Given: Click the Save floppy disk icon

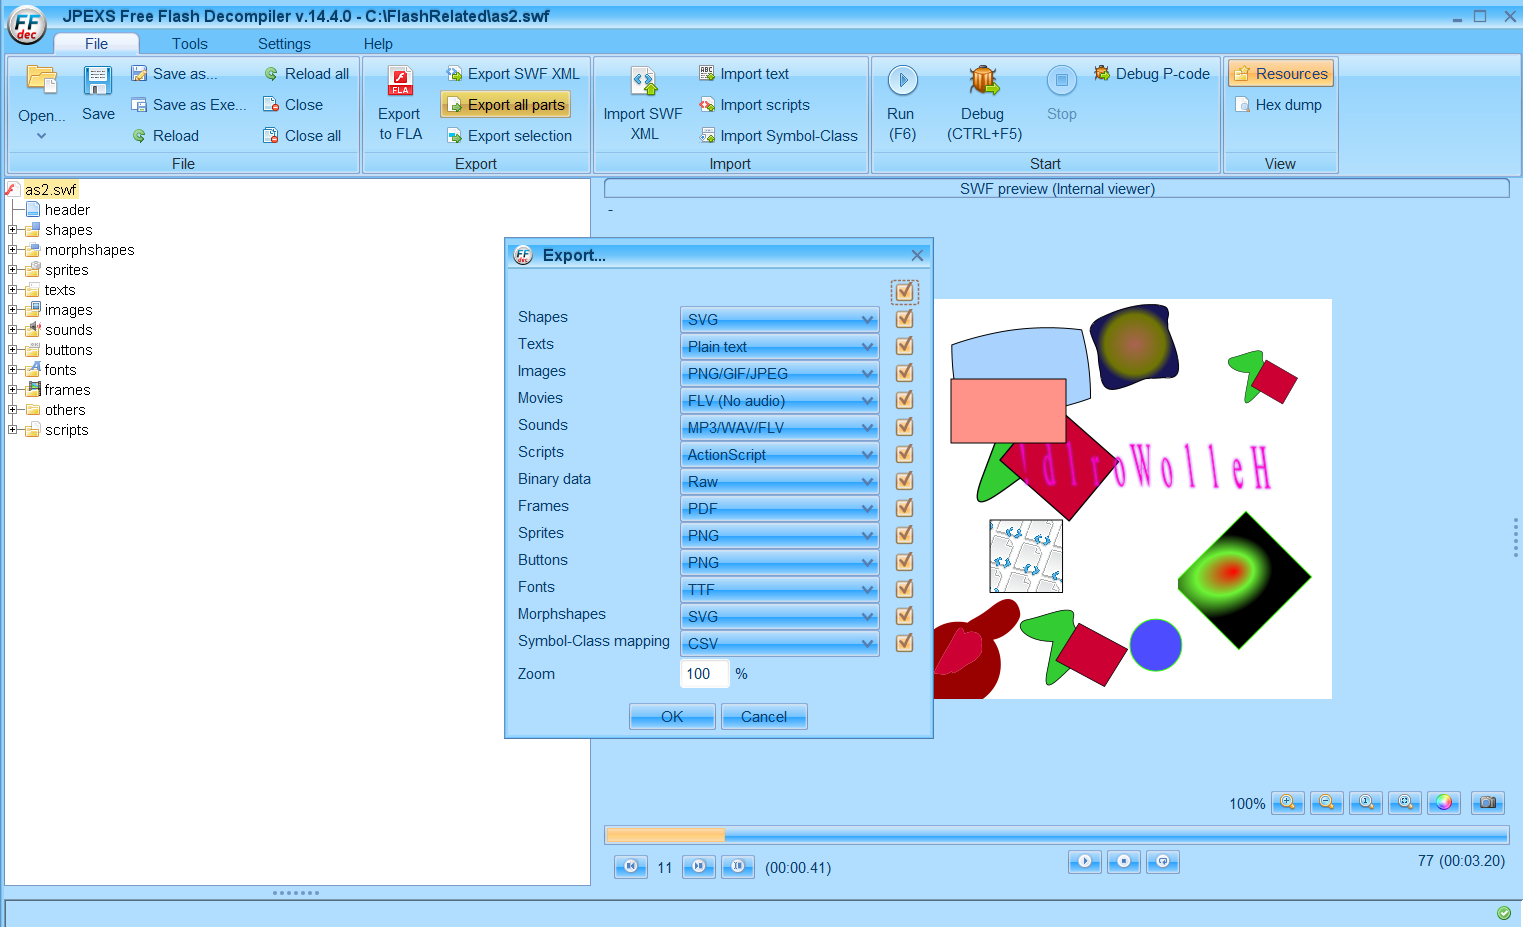Looking at the screenshot, I should click(98, 80).
